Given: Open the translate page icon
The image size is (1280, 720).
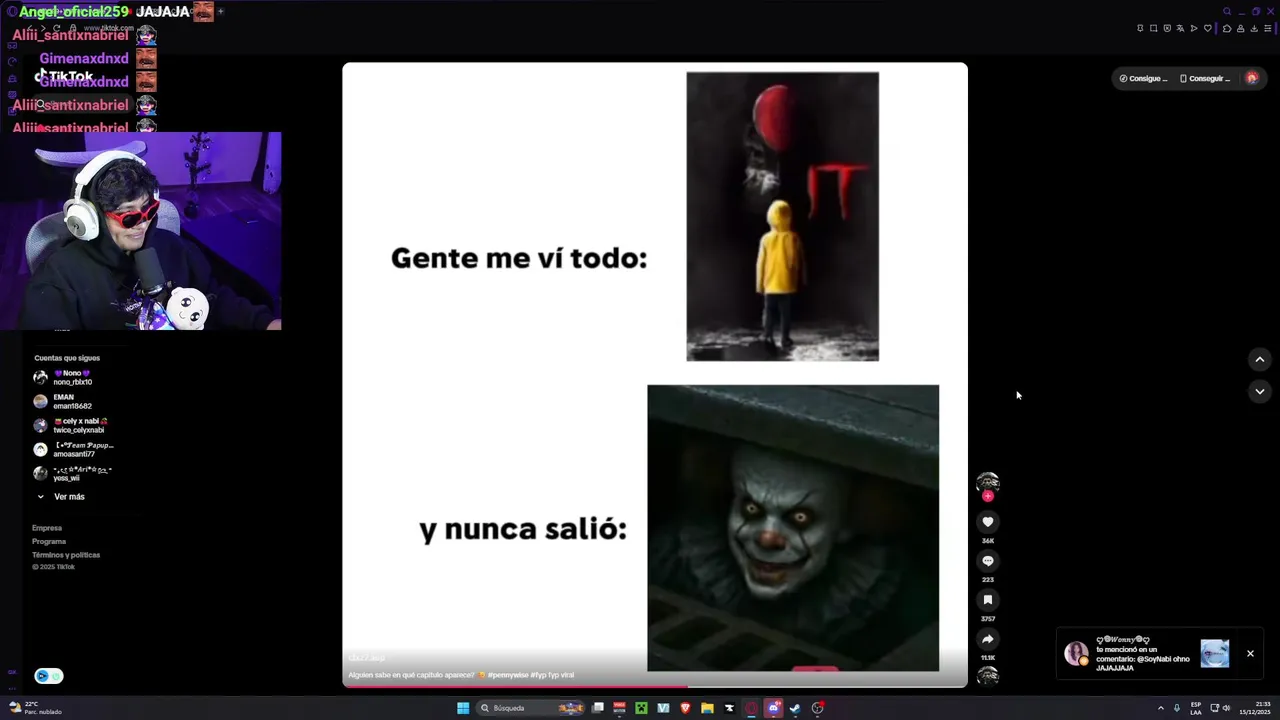Looking at the screenshot, I should pos(1180,28).
